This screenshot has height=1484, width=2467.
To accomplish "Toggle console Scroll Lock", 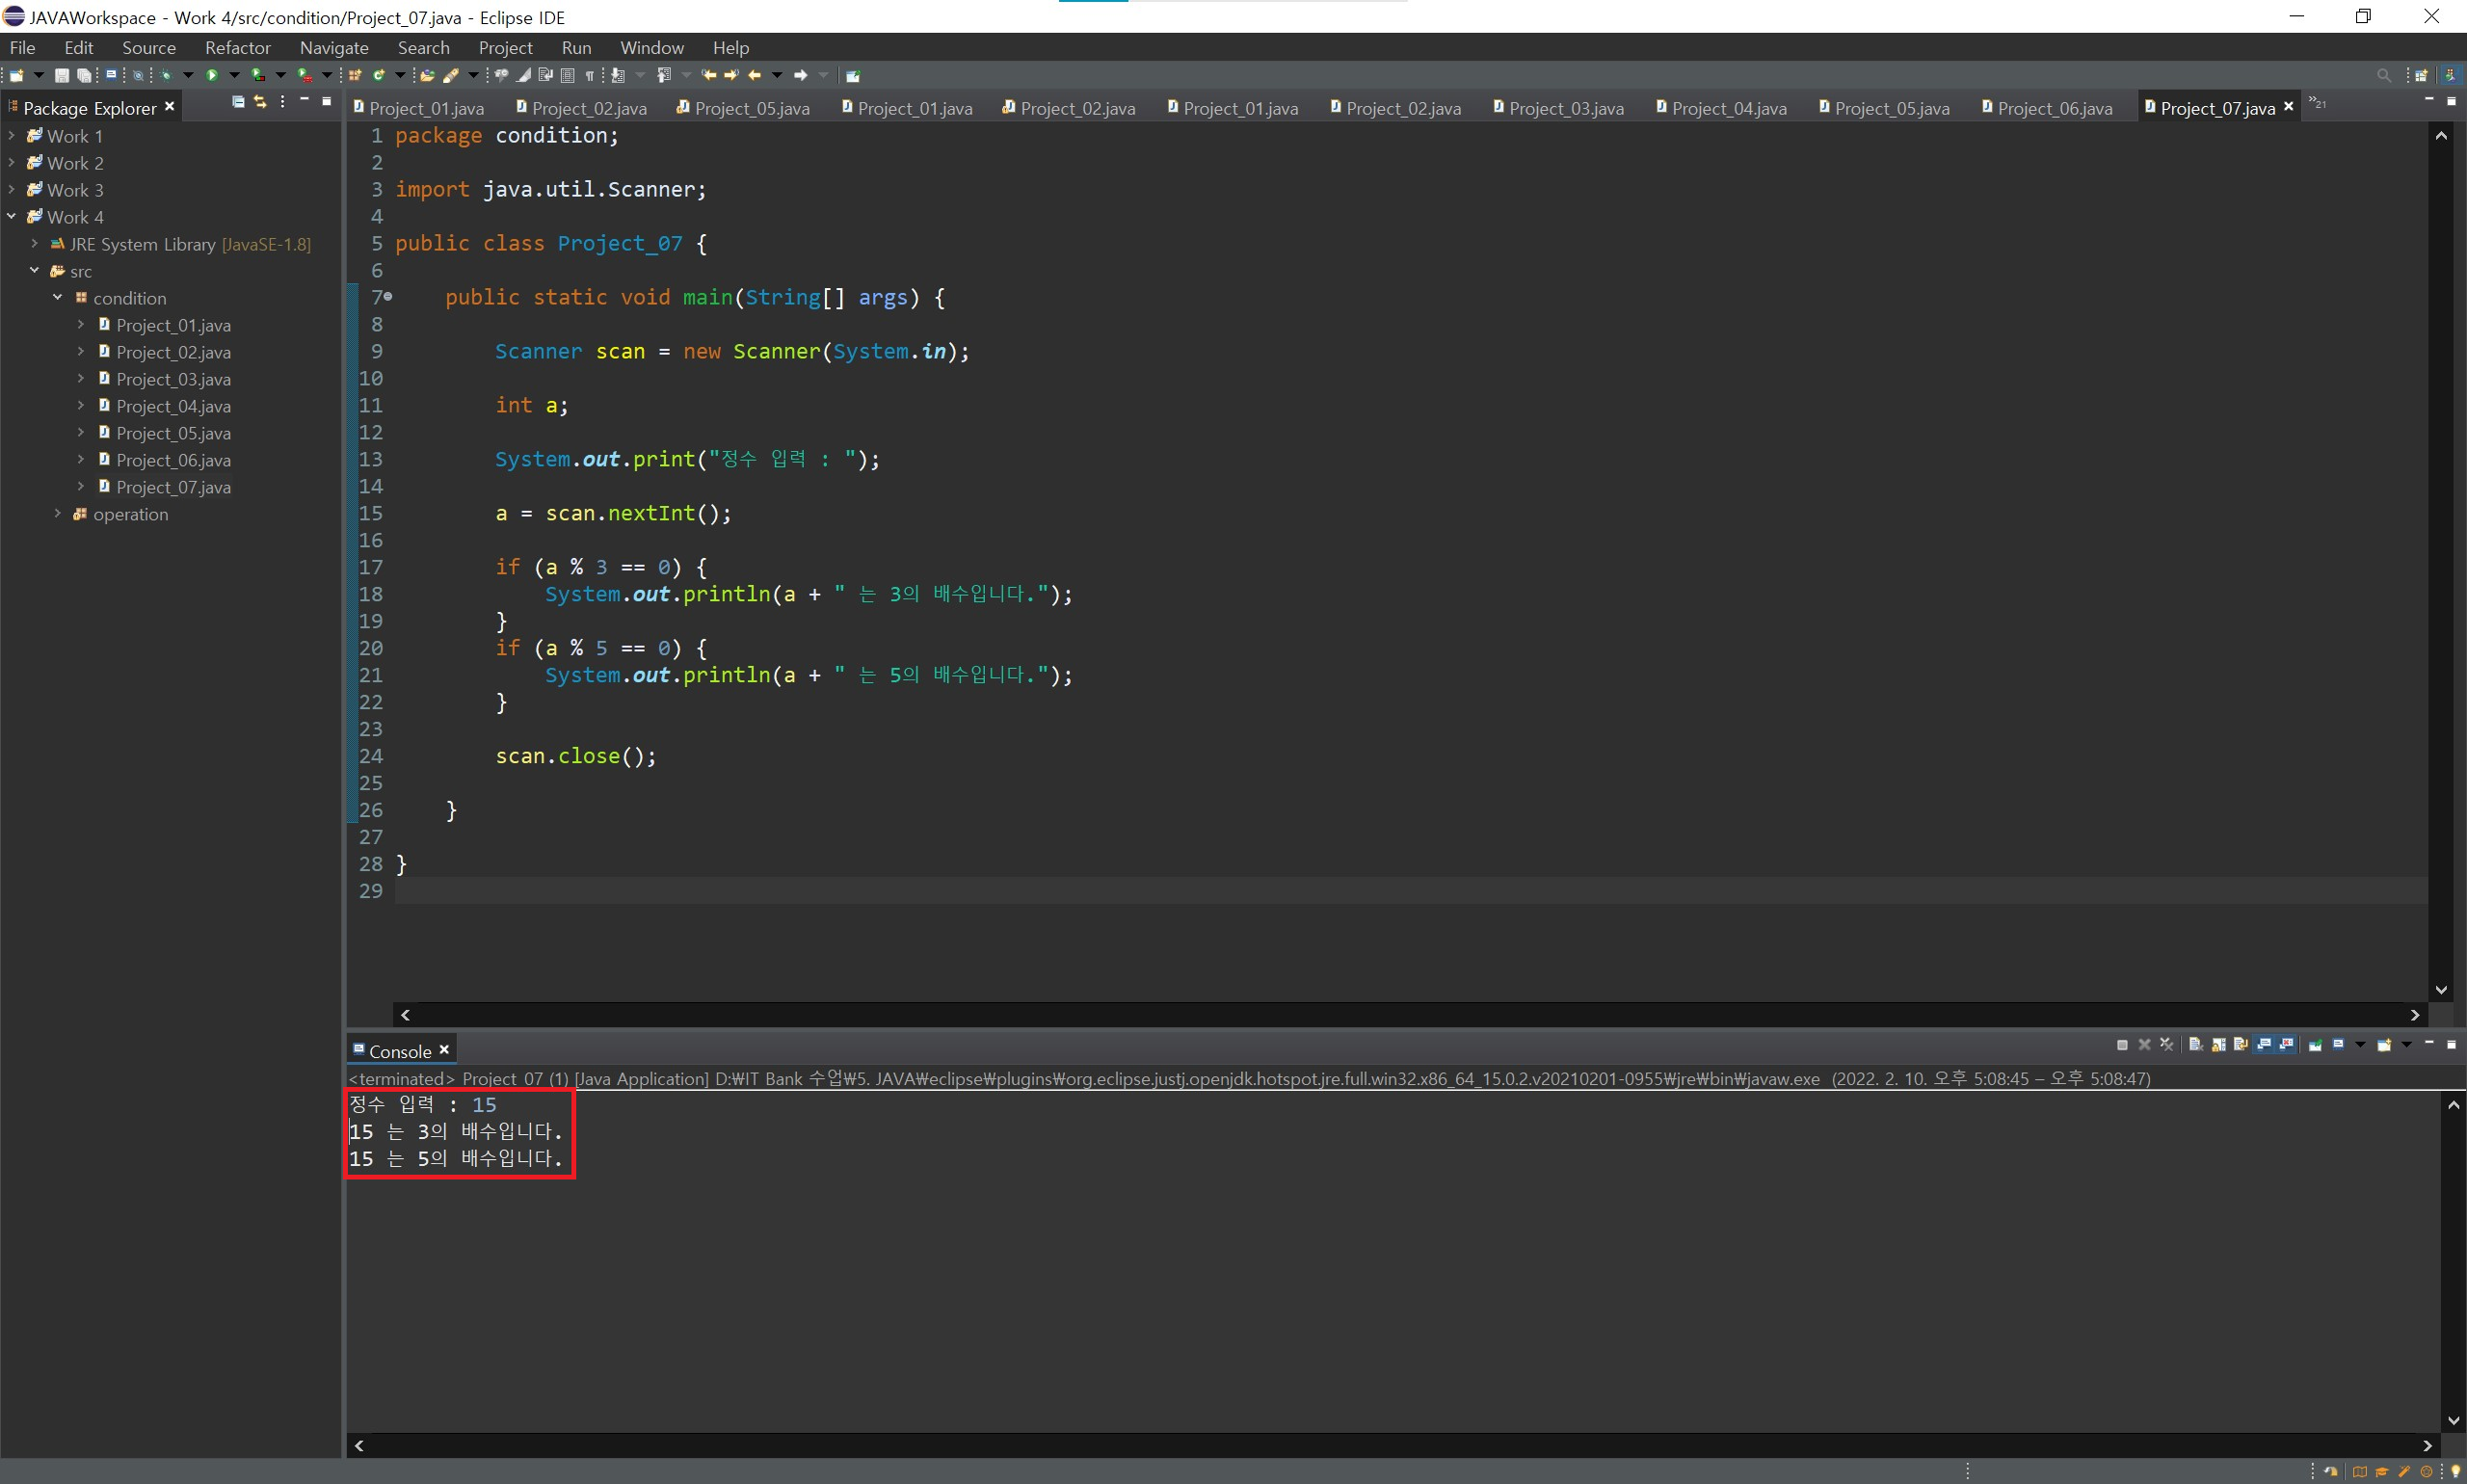I will pyautogui.click(x=2218, y=1045).
